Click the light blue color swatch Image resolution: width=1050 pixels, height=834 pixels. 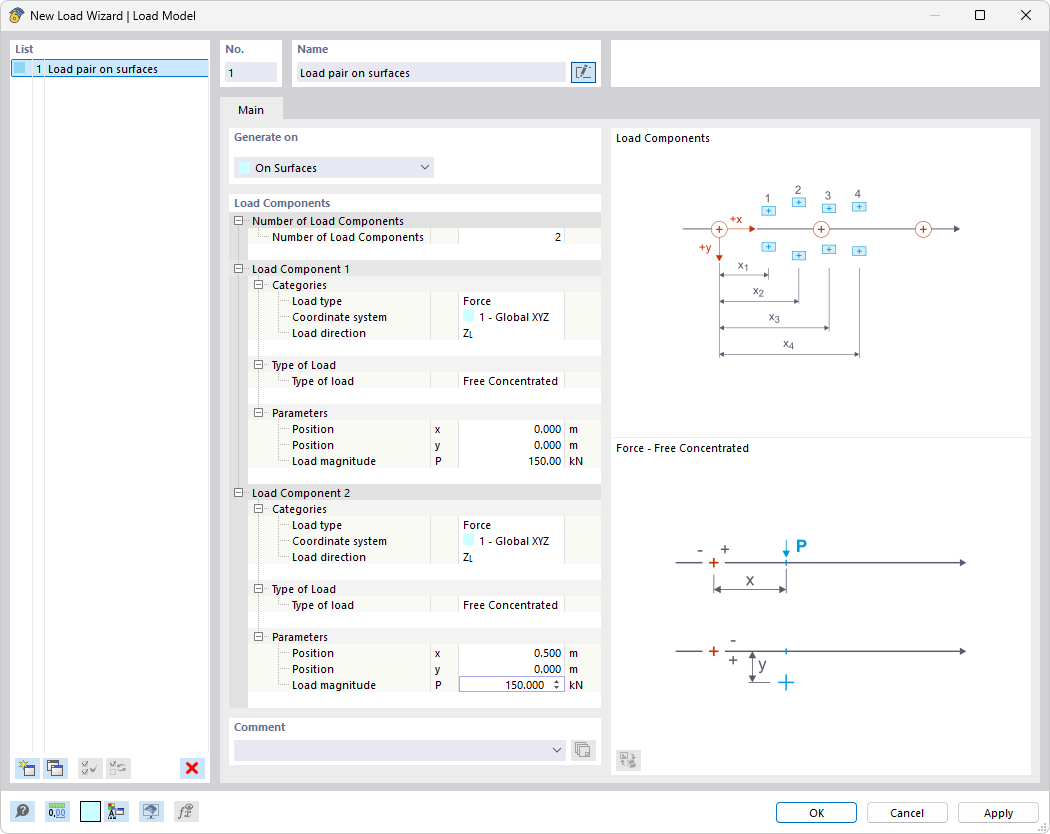coord(90,811)
